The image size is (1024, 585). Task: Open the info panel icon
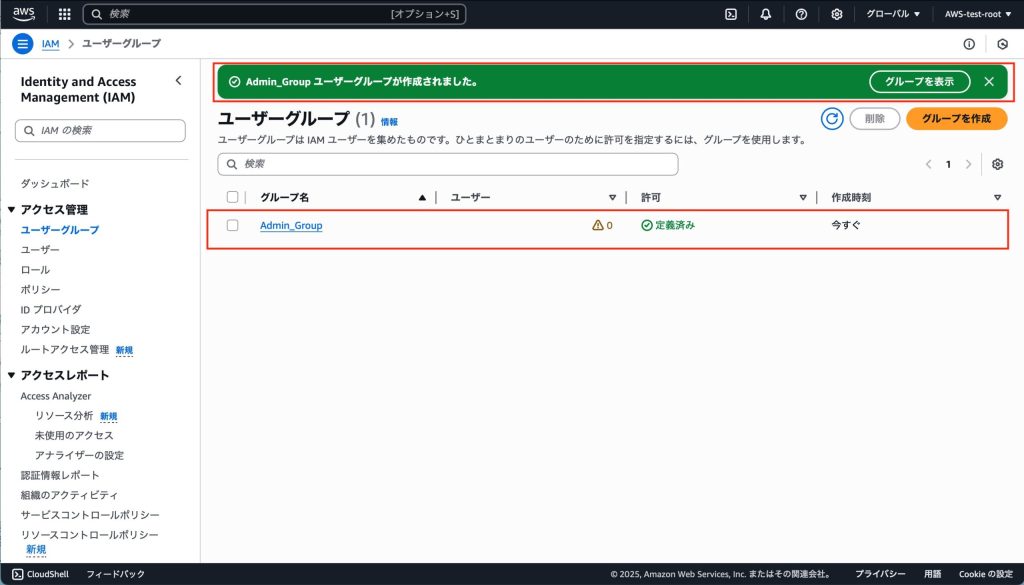click(x=969, y=44)
